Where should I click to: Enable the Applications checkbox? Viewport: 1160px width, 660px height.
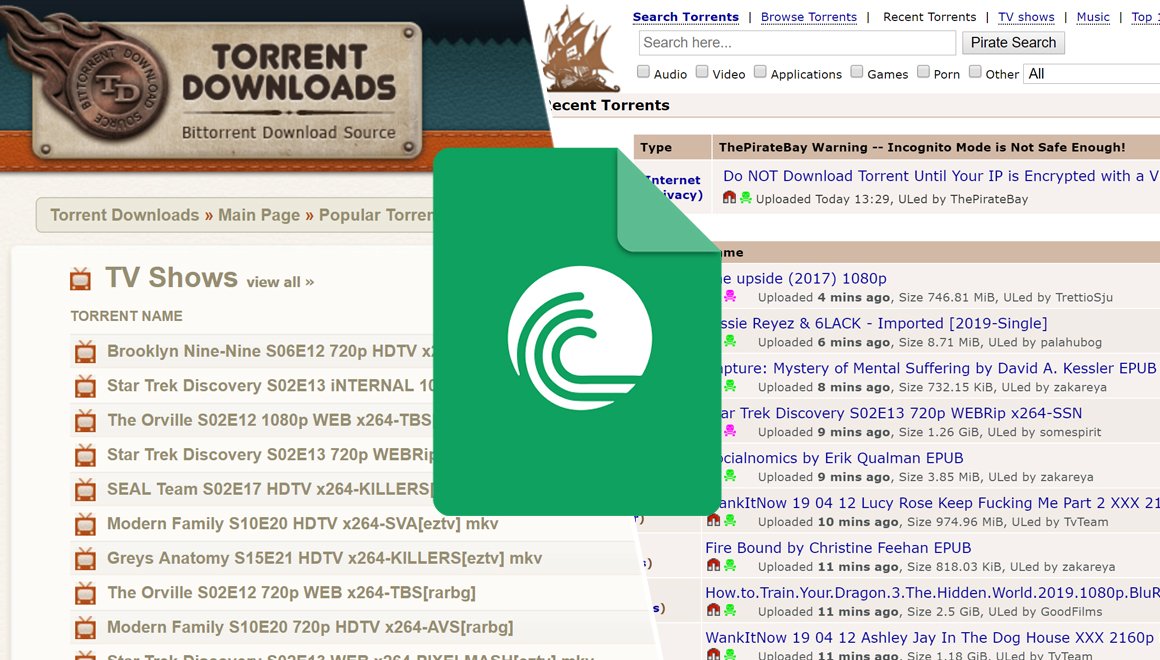coord(761,72)
